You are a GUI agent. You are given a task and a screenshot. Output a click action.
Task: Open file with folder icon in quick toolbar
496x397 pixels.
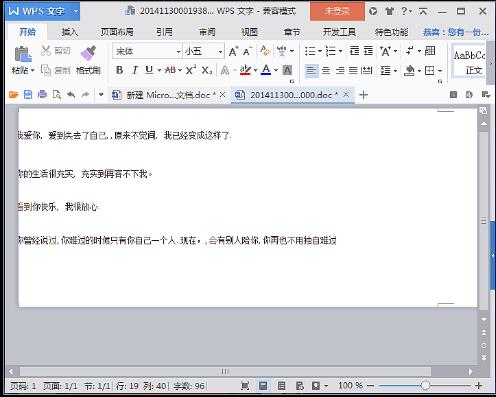point(13,95)
